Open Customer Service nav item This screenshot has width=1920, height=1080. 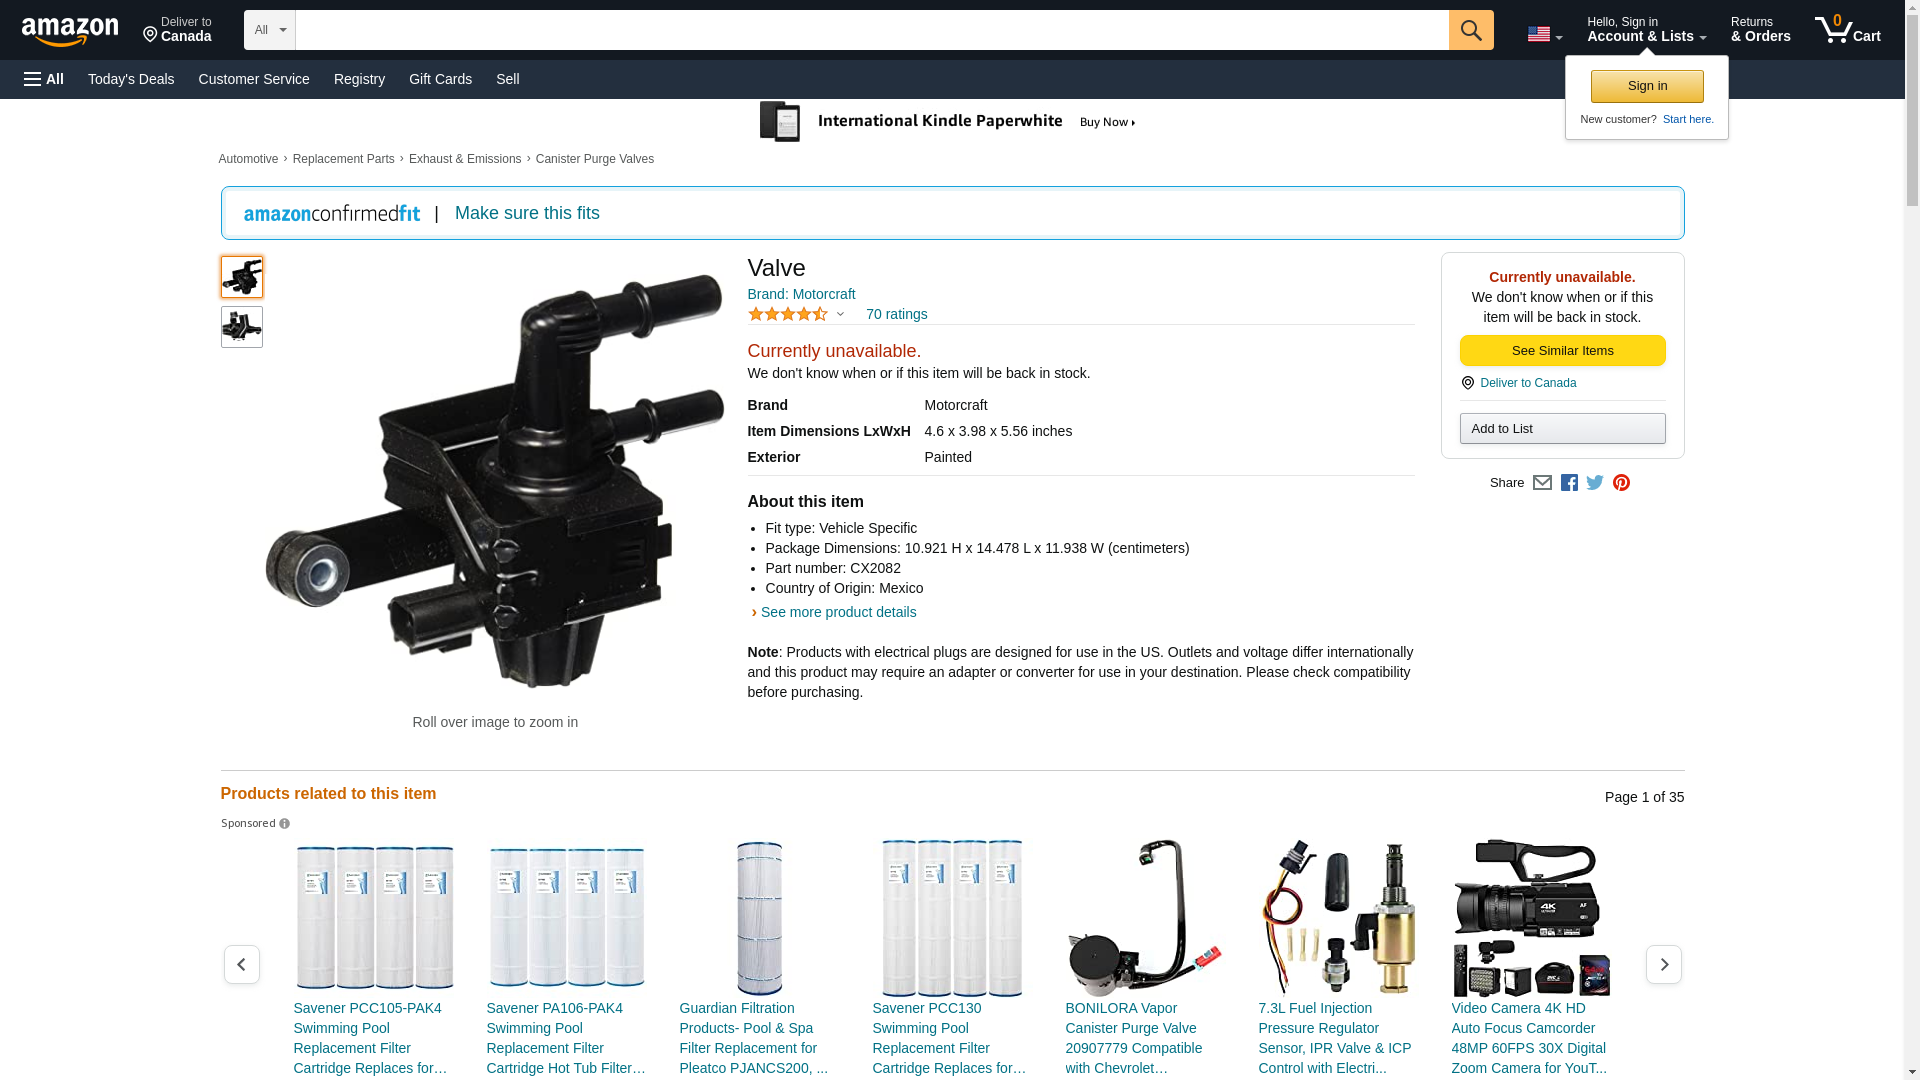click(254, 79)
